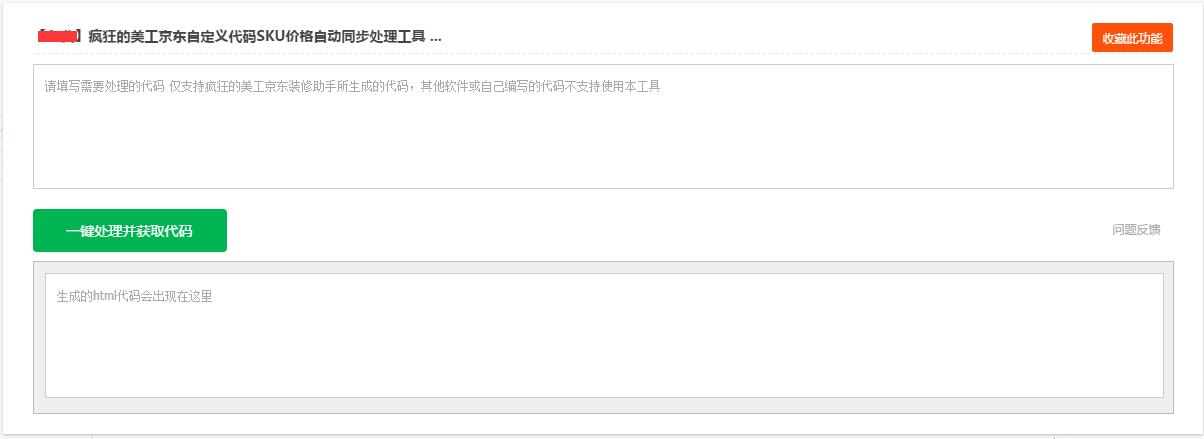Click the ellipsis at the end of the title
Image resolution: width=1204 pixels, height=439 pixels.
click(x=436, y=38)
